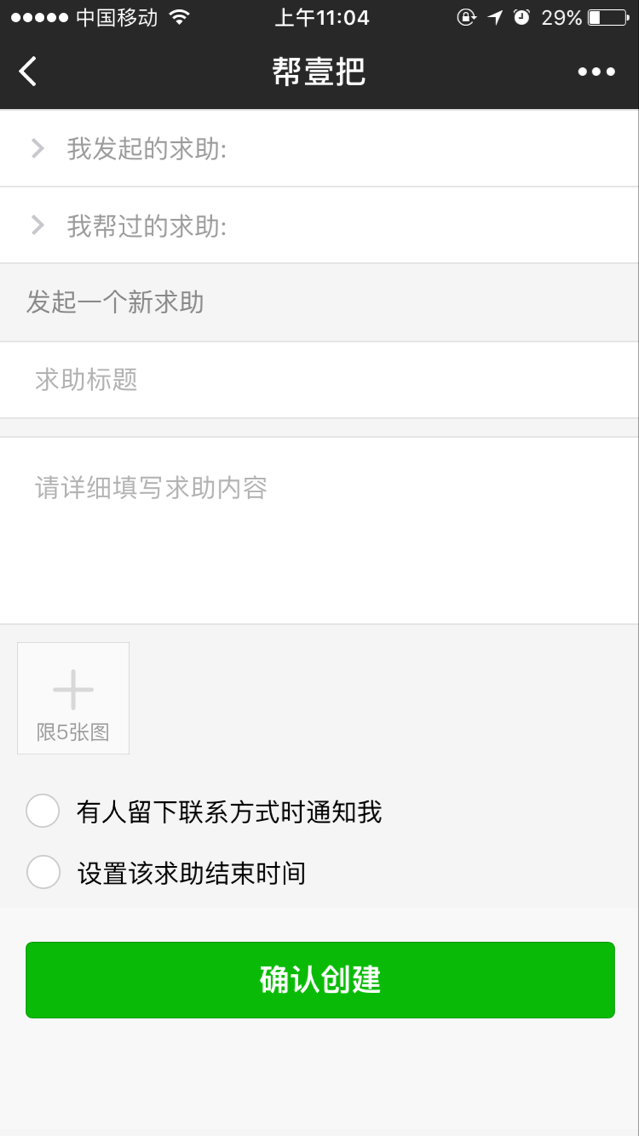Tap the plus icon to add images

73,689
